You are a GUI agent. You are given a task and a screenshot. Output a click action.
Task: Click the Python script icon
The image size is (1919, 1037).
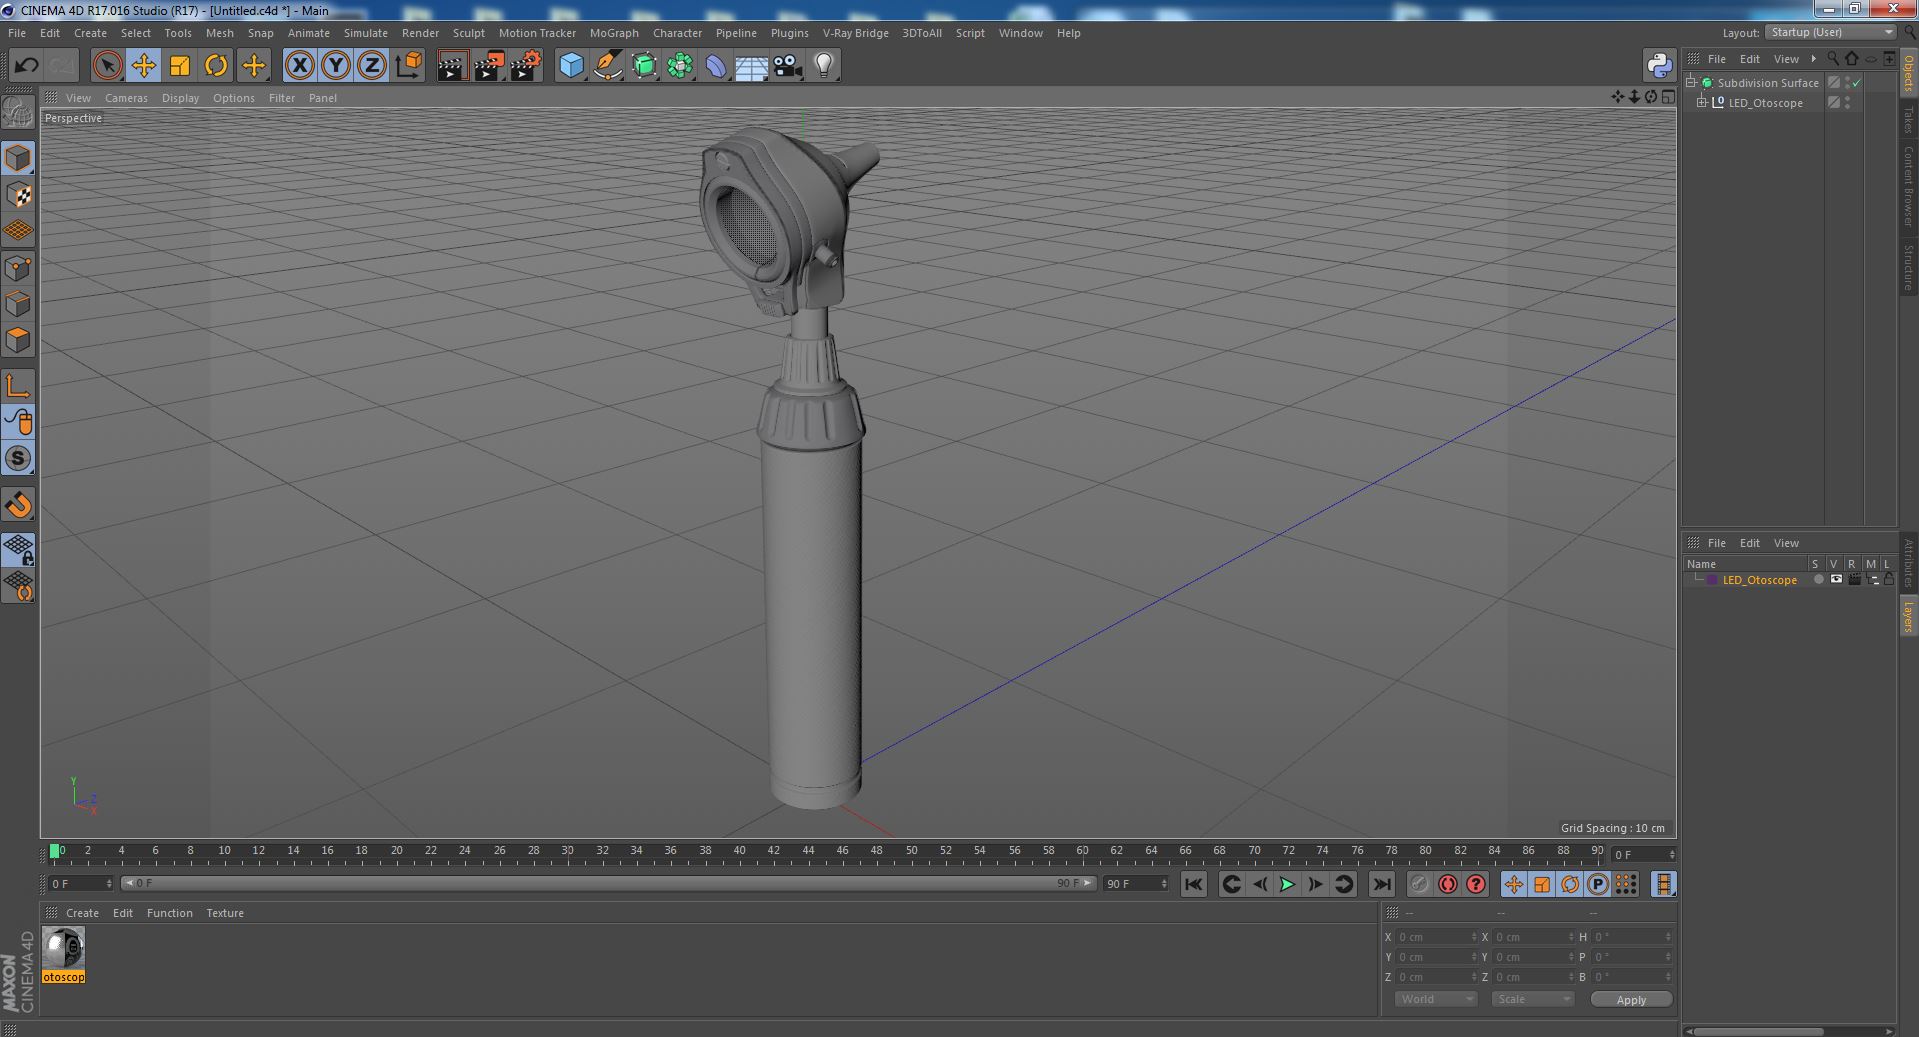point(1659,66)
